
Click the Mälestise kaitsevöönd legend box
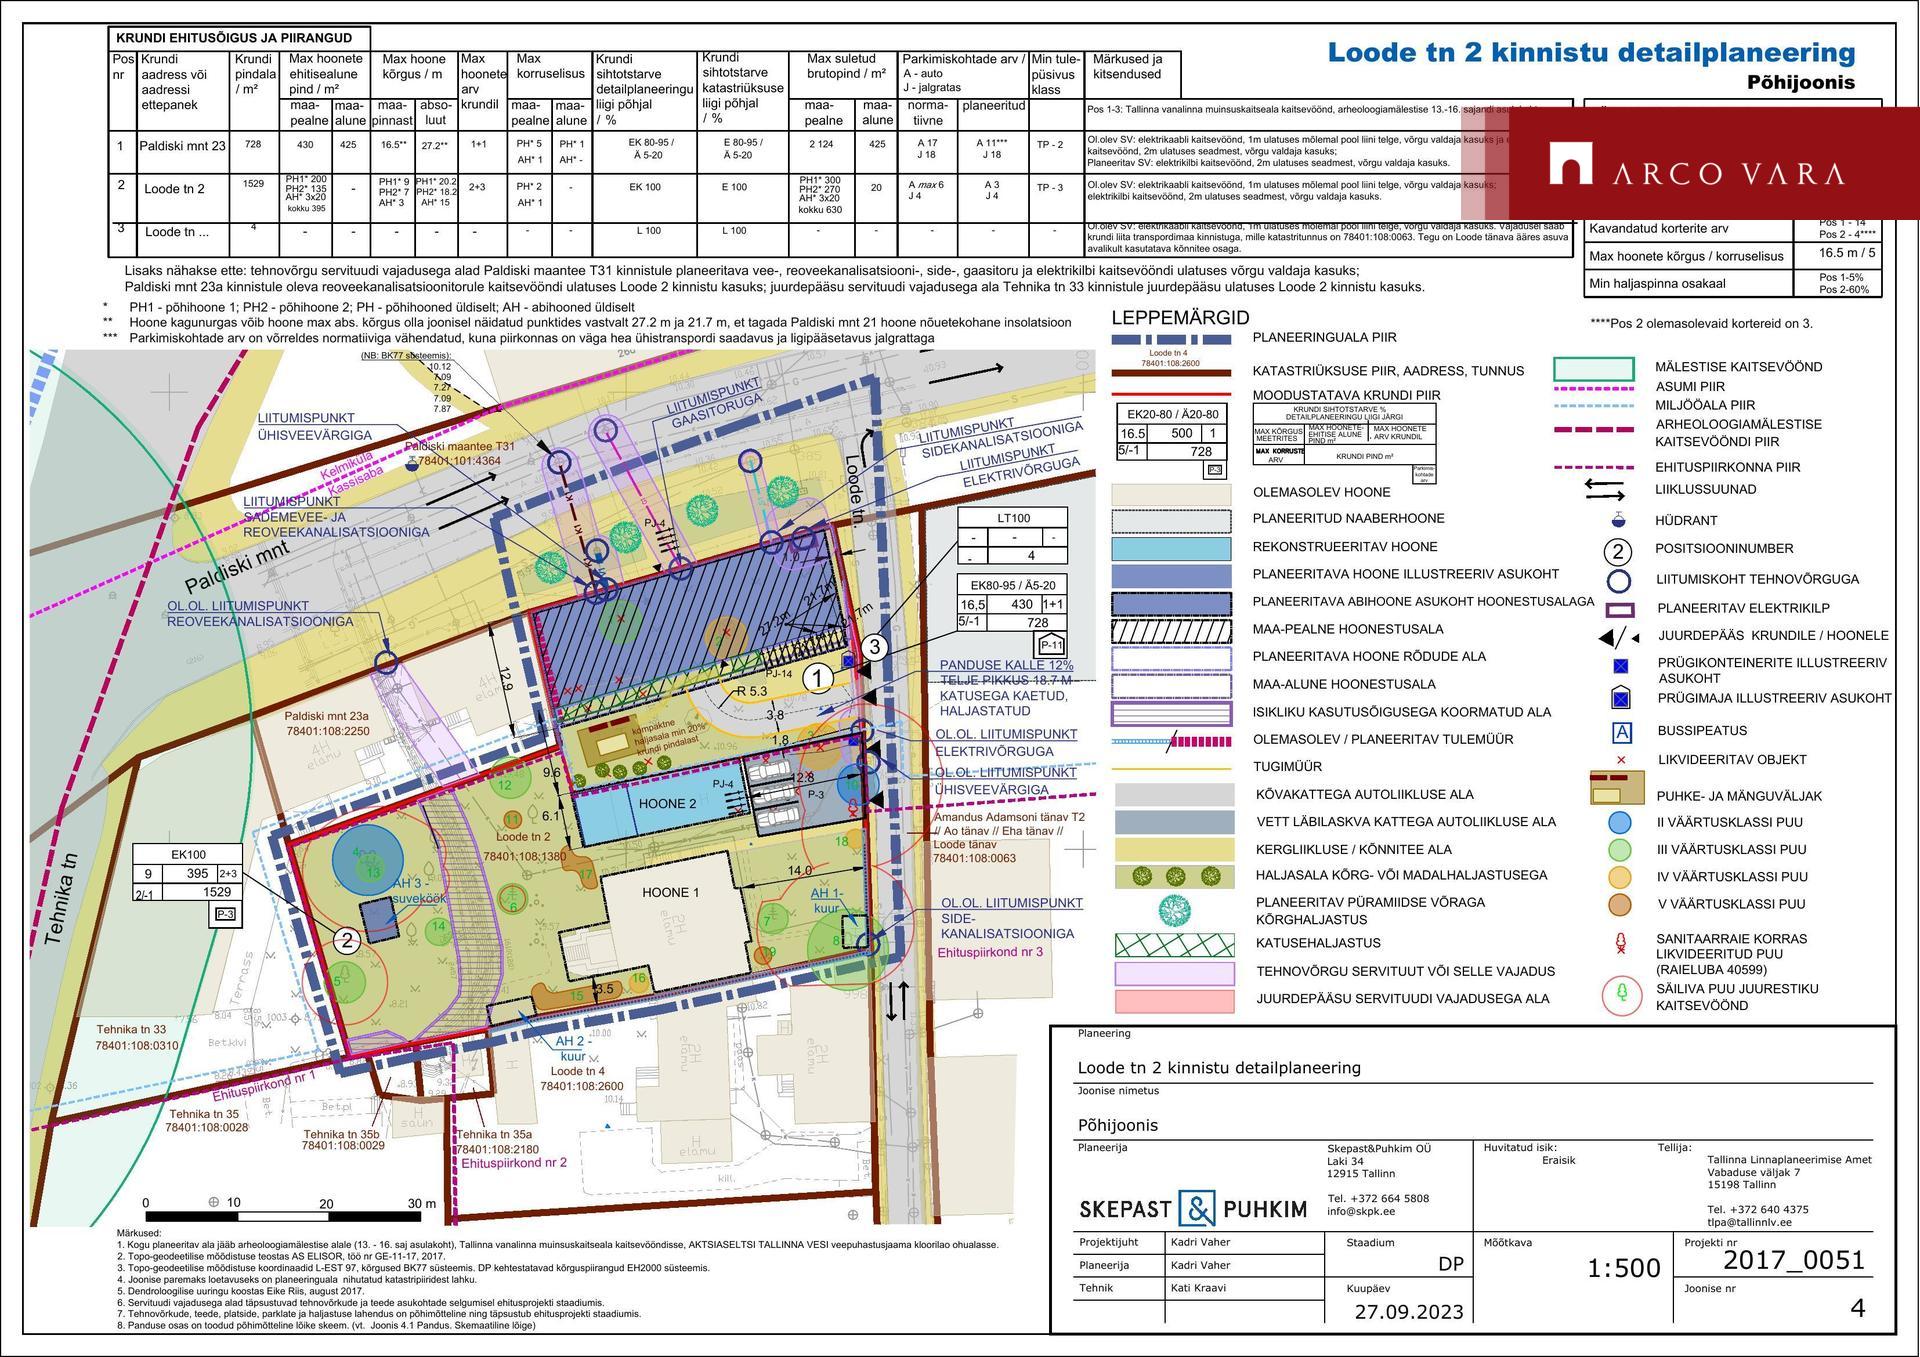(x=1593, y=368)
